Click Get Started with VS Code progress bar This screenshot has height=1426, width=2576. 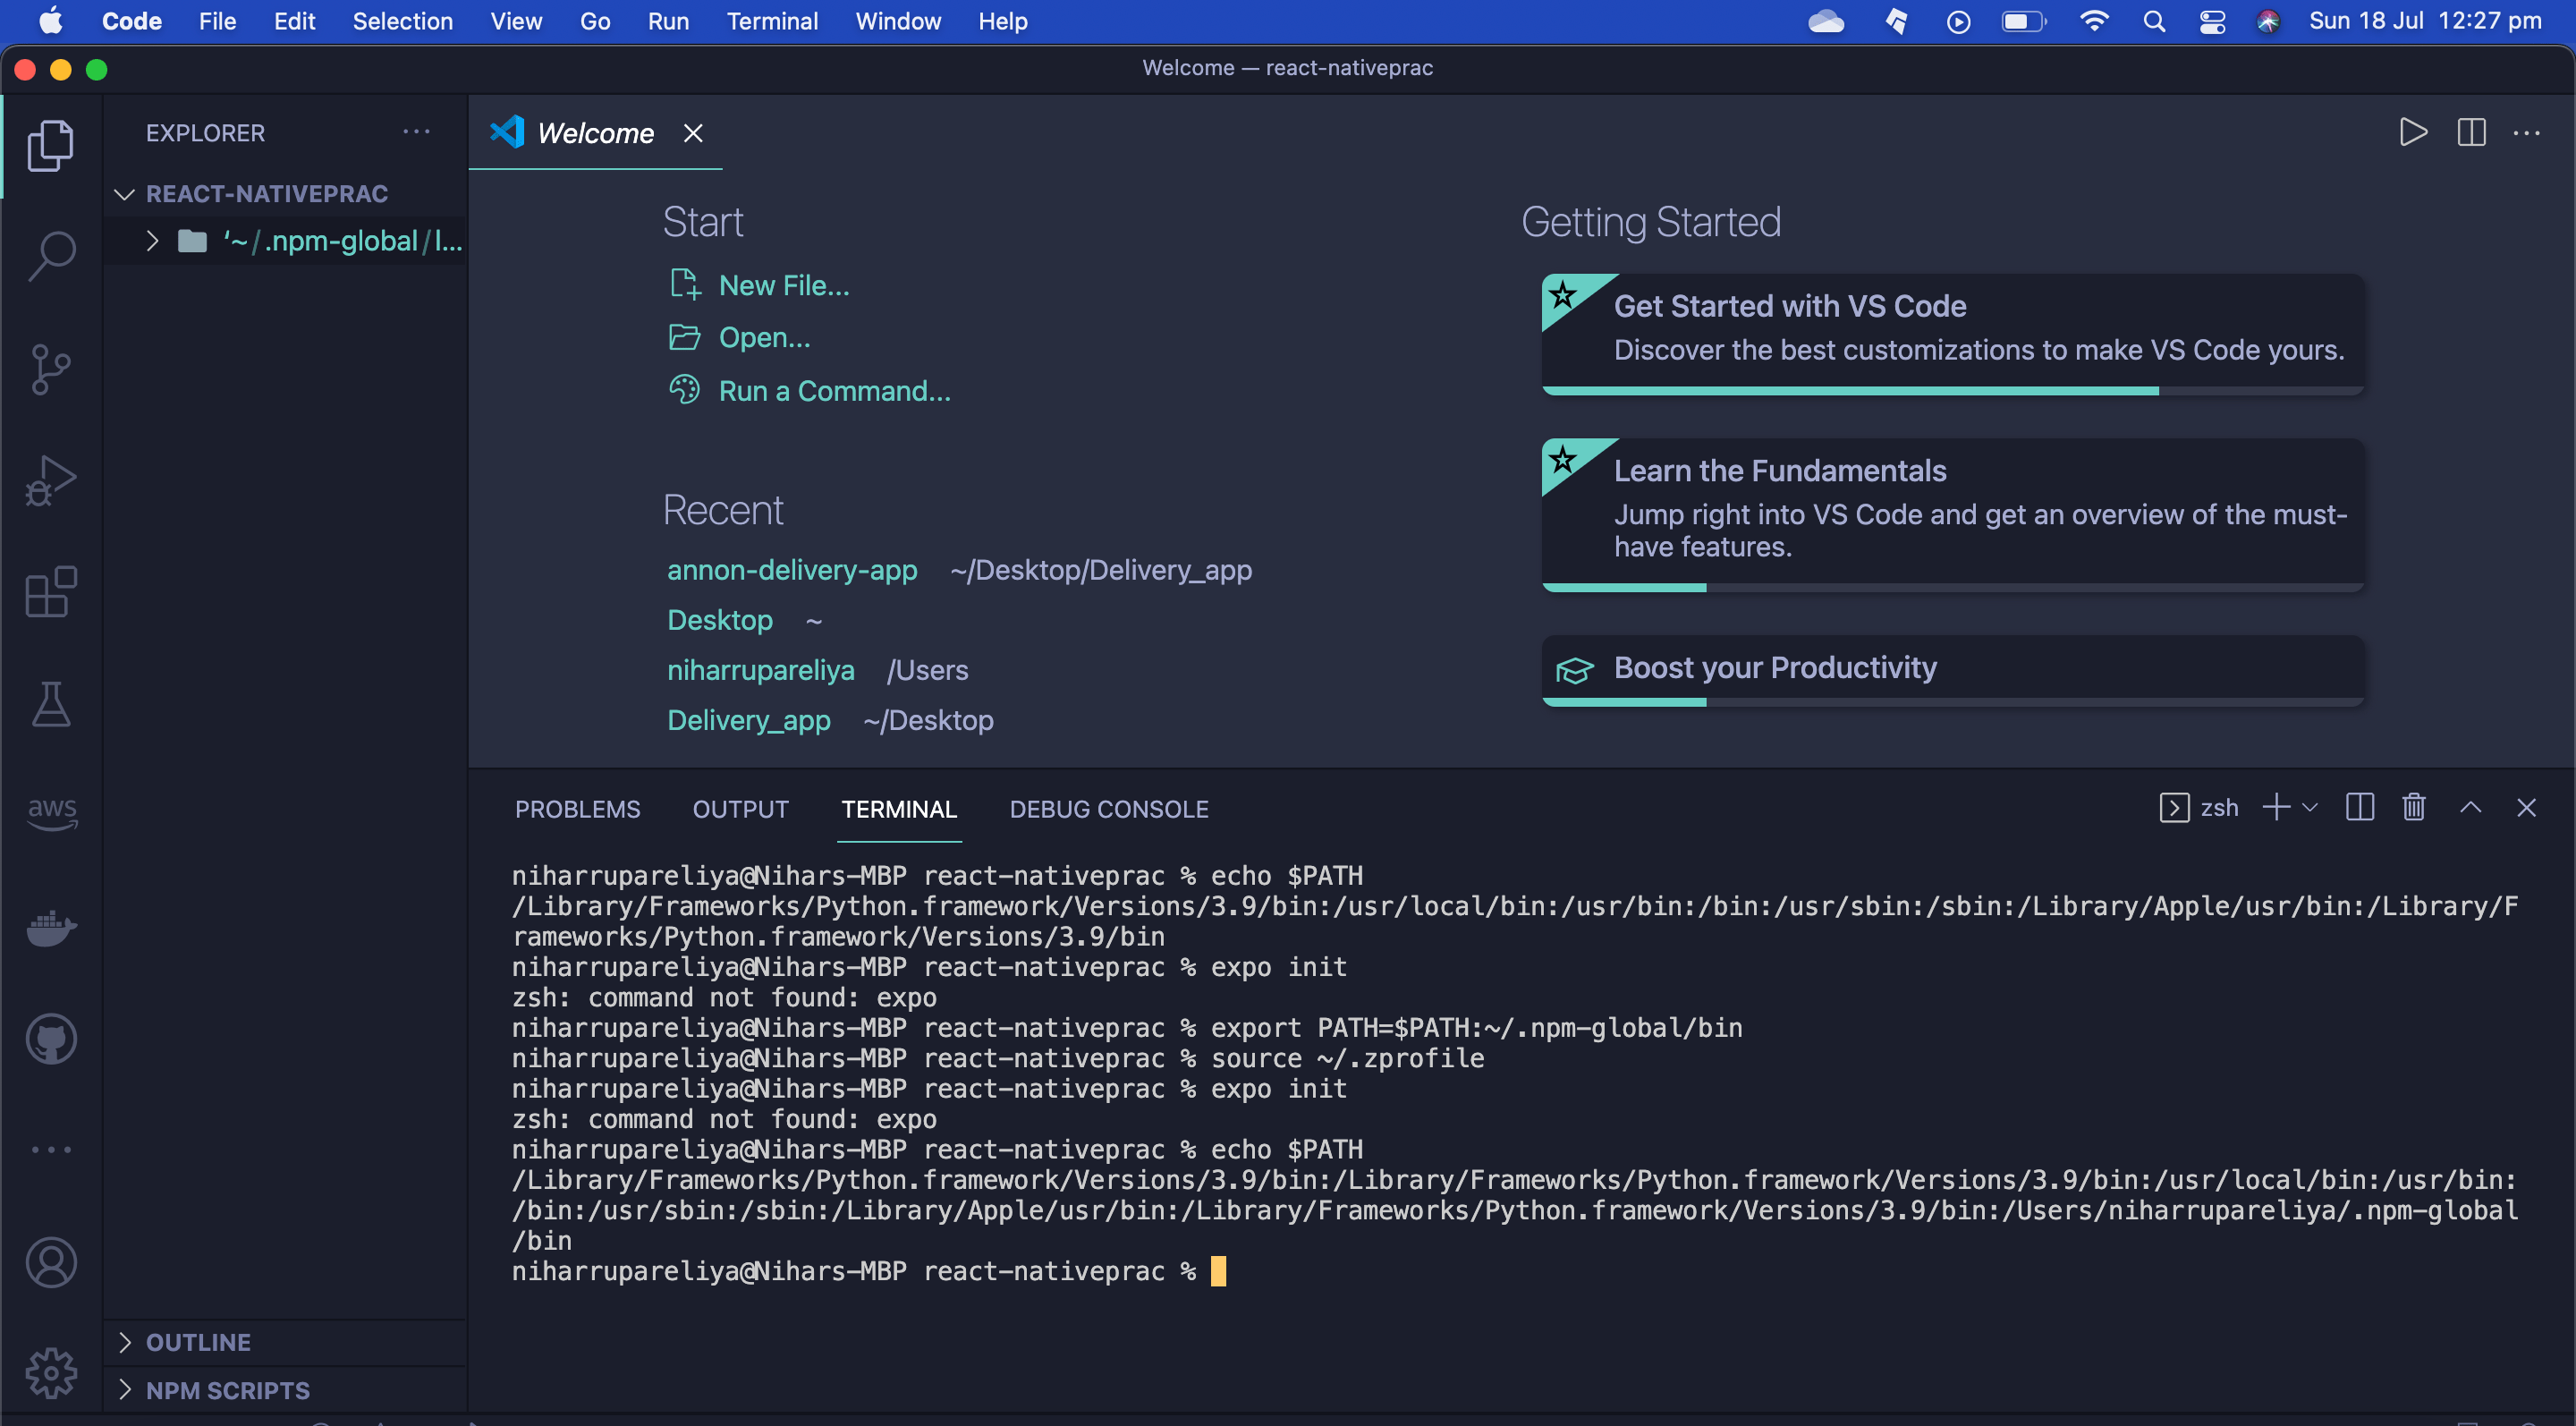(x=1952, y=391)
